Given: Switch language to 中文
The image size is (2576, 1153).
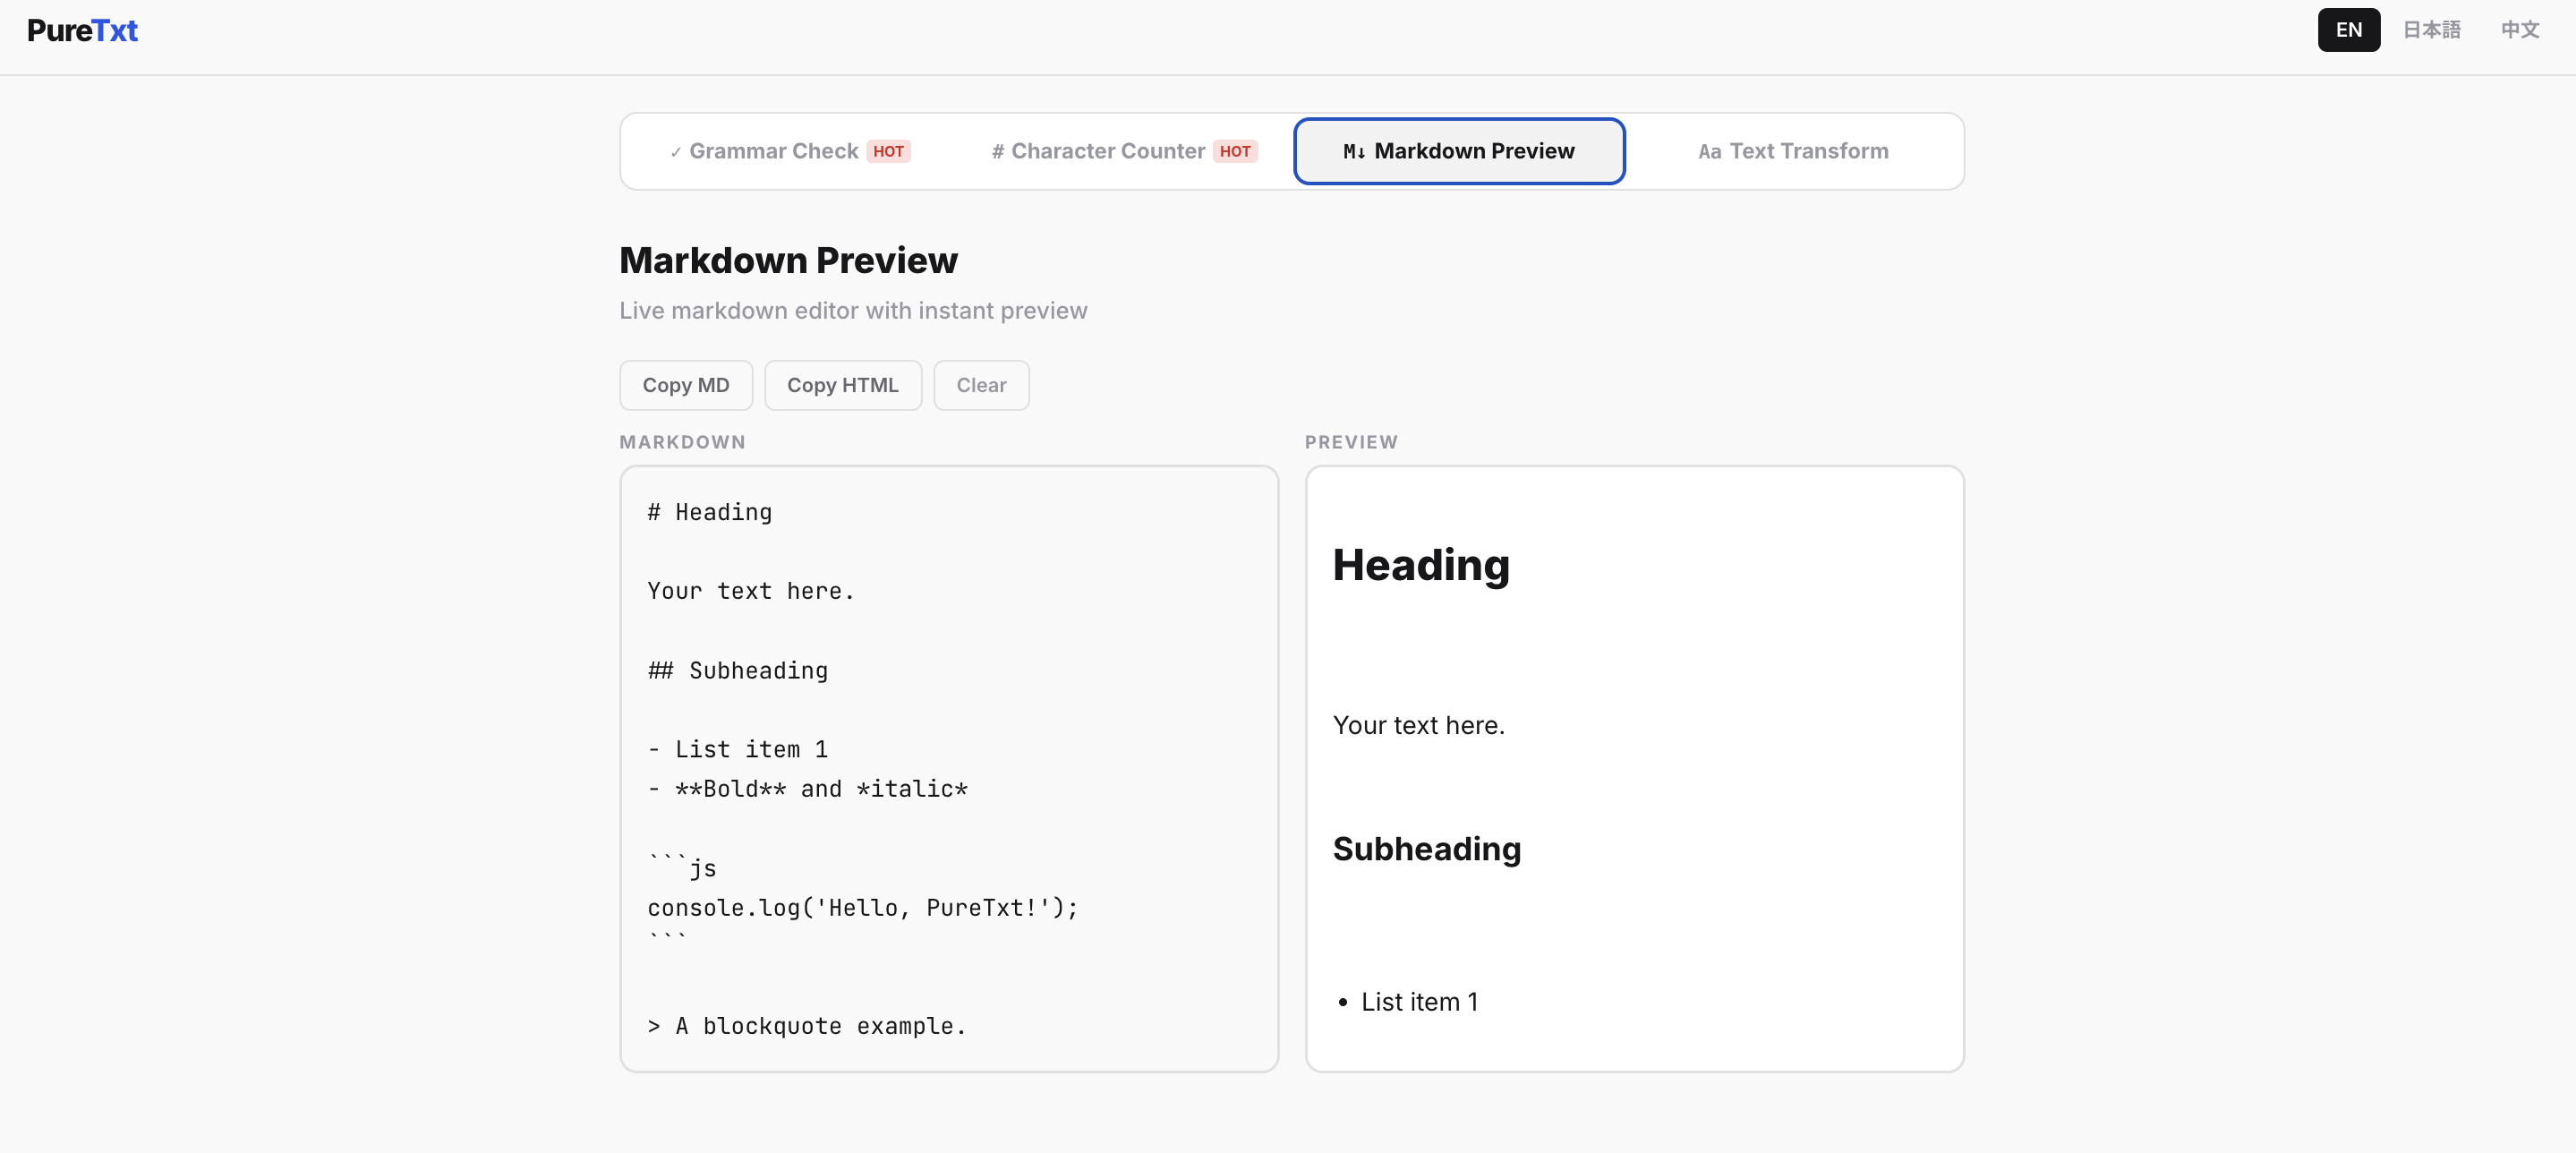Looking at the screenshot, I should 2519,30.
